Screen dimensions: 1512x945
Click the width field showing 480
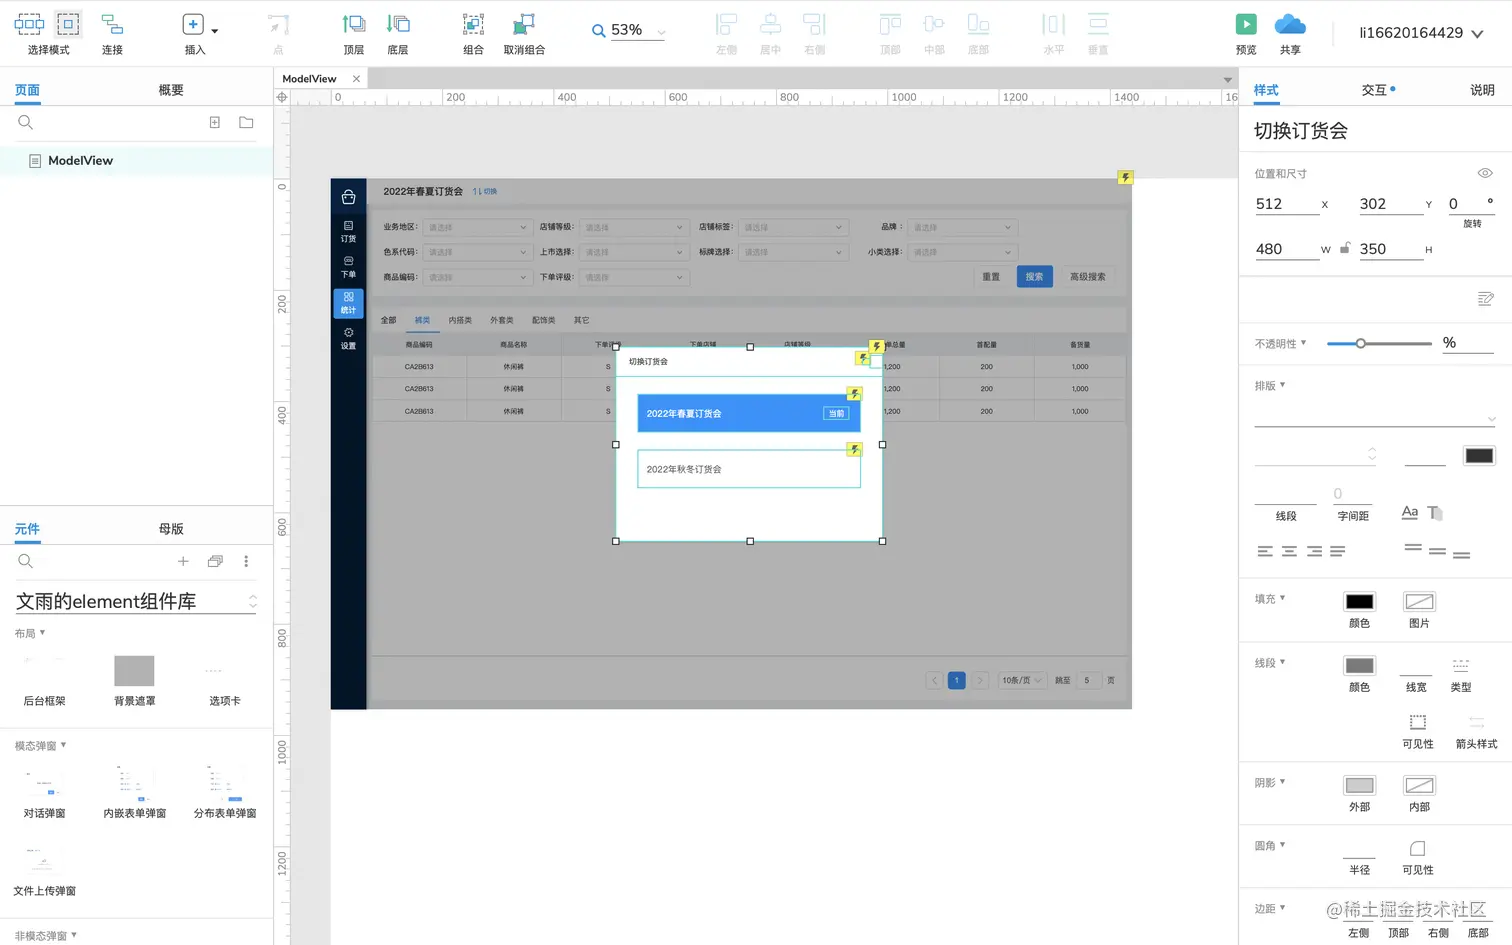[1286, 249]
